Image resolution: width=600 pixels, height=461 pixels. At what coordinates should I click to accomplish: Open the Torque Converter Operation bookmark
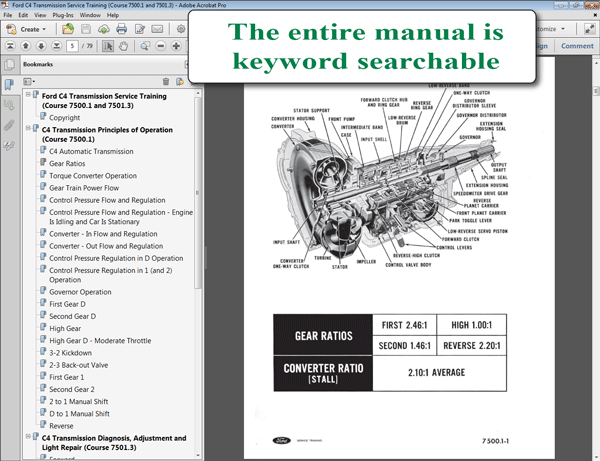93,176
